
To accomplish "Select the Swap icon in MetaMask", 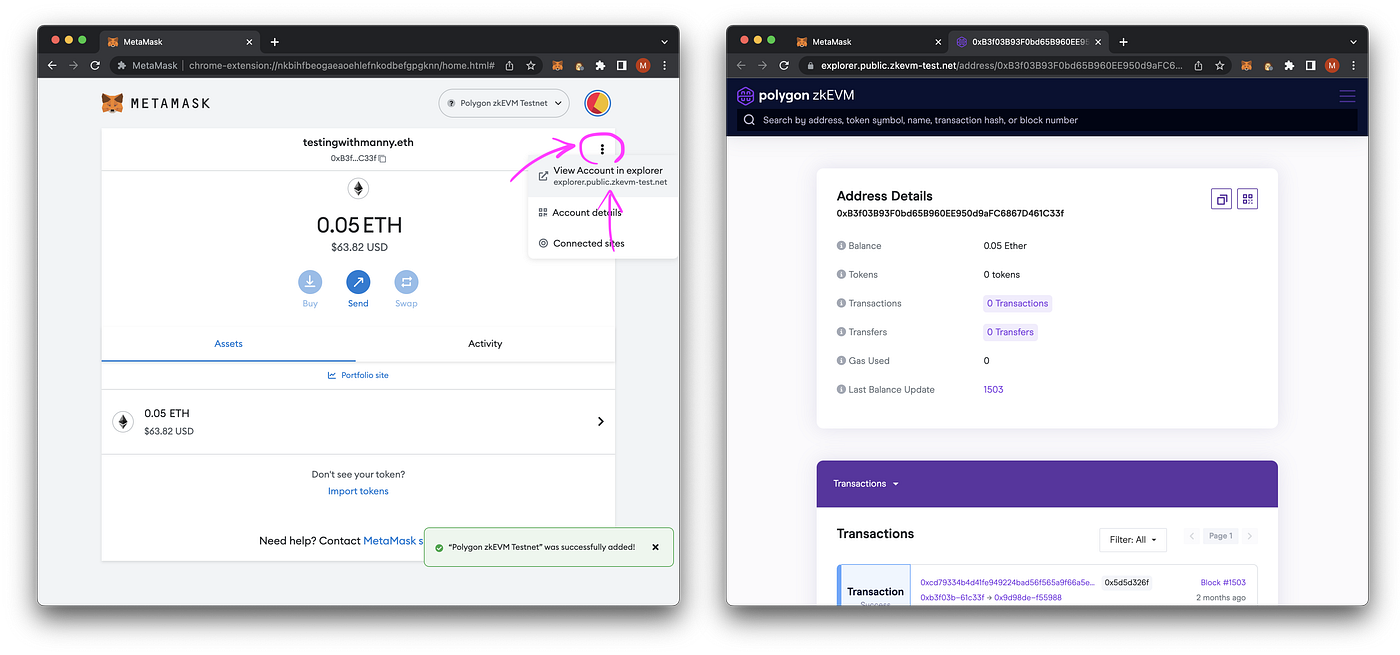I will pos(406,282).
